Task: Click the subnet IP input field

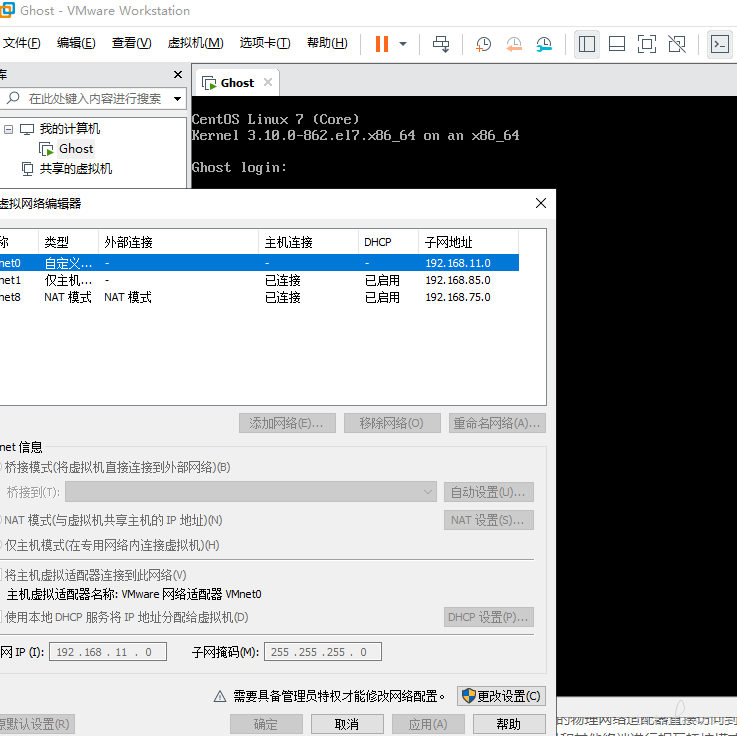Action: pos(108,652)
